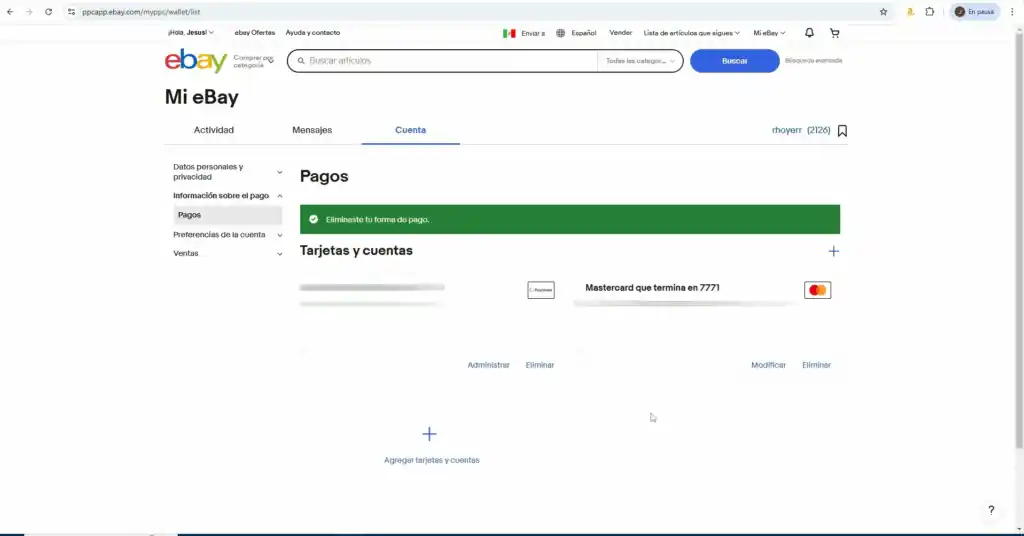Open the help question mark button
The image size is (1024, 536).
tap(991, 510)
